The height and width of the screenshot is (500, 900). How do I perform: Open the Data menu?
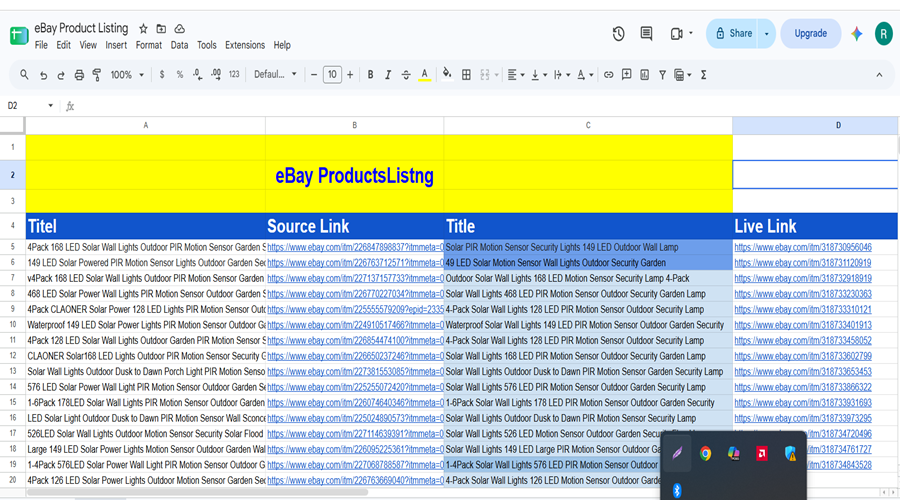coord(179,45)
